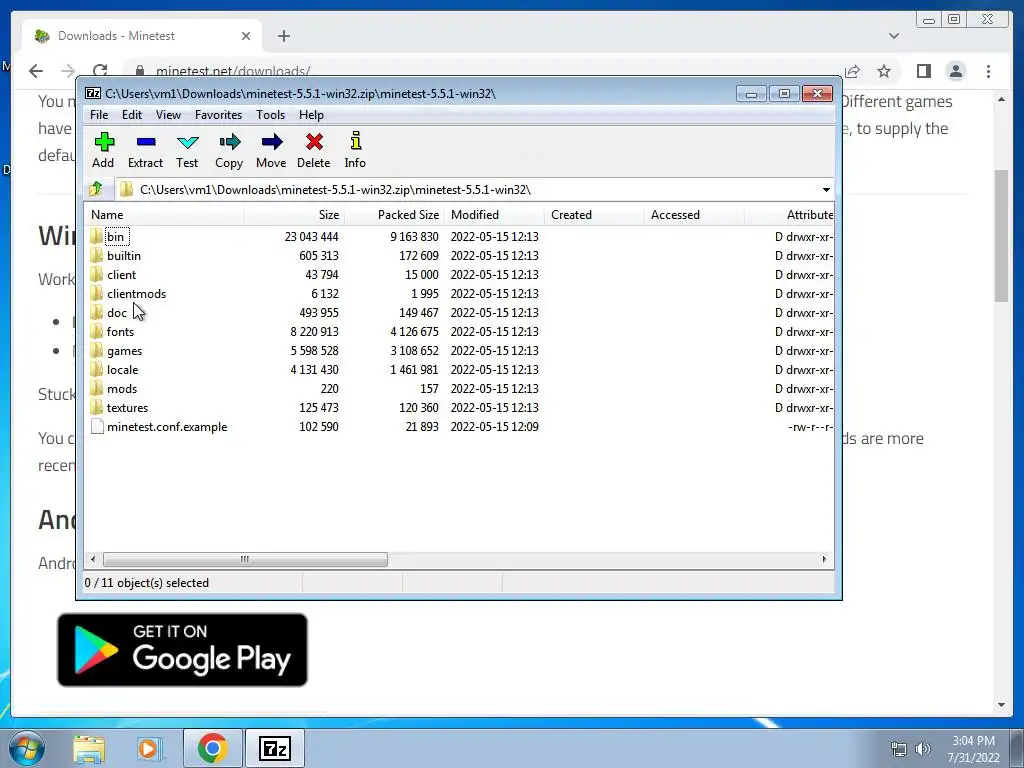The image size is (1024, 768).
Task: Open Windows Explorer from taskbar
Action: (89, 748)
